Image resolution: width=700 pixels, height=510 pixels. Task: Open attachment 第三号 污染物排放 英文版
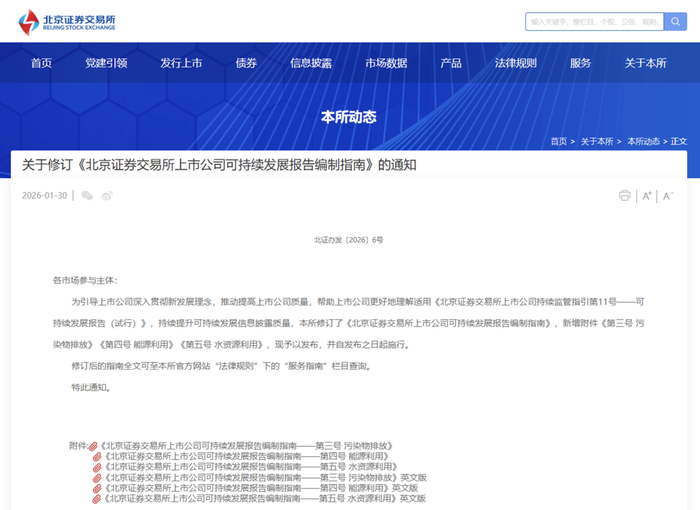(x=266, y=477)
